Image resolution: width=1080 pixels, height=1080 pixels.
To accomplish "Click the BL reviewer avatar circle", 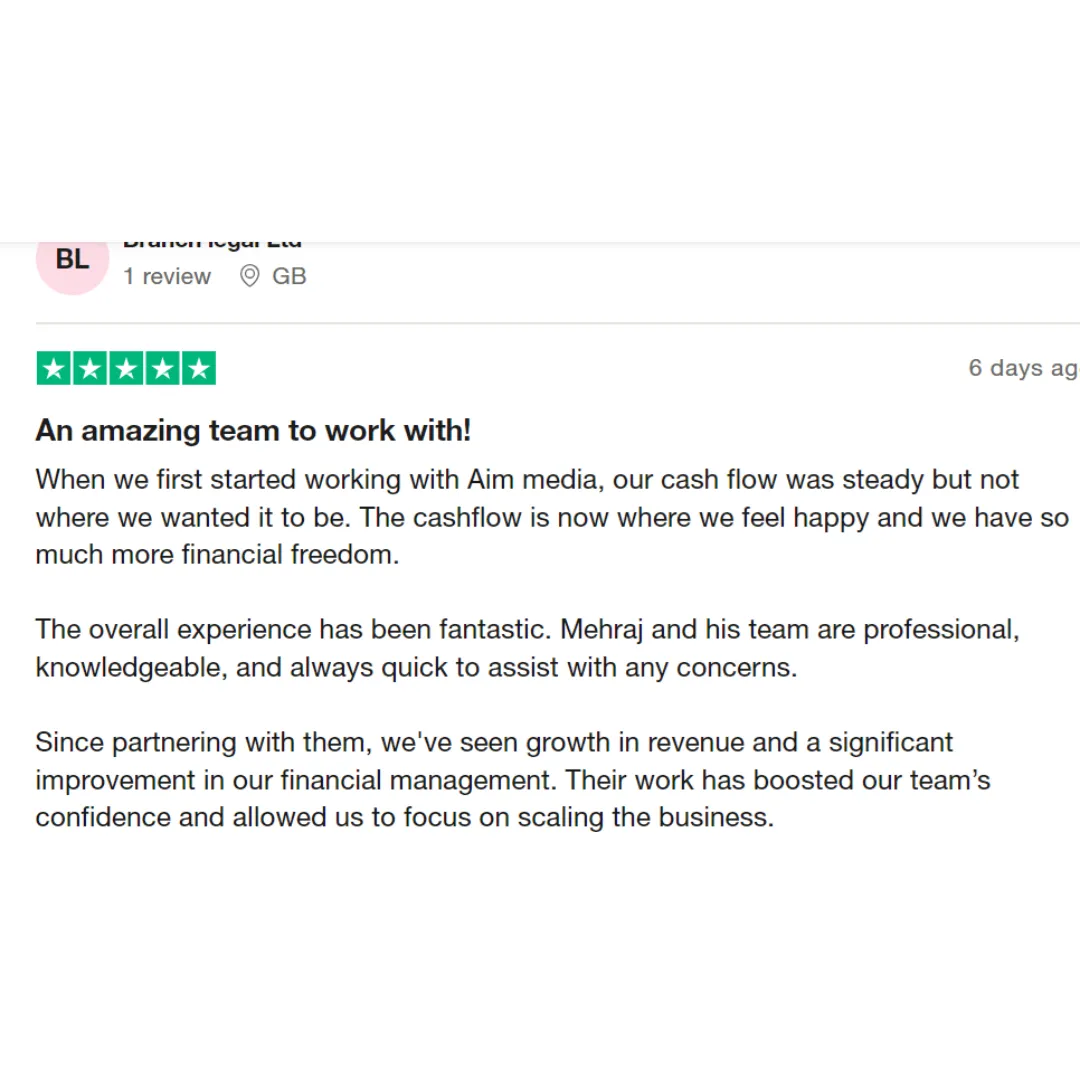I will pyautogui.click(x=72, y=265).
